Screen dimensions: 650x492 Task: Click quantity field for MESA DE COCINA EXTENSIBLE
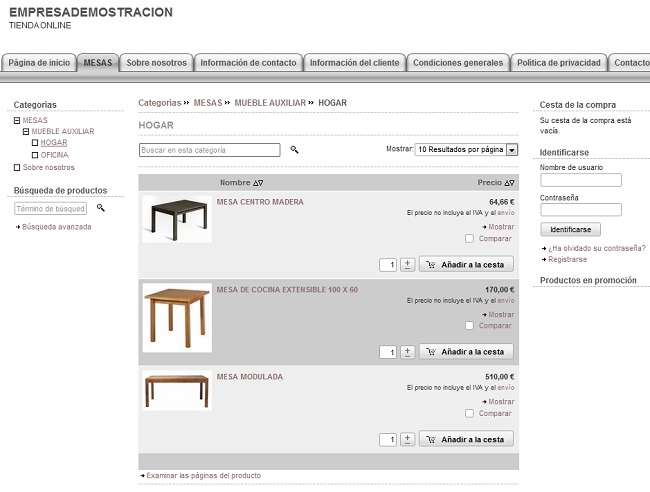tap(388, 352)
